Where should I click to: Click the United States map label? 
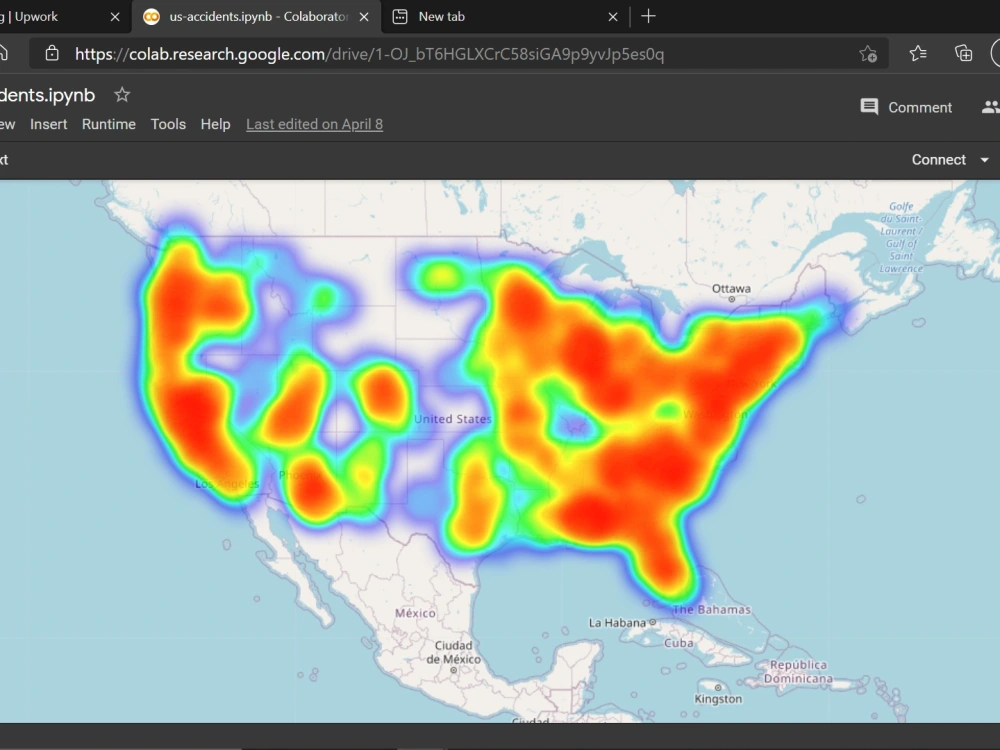coord(453,419)
